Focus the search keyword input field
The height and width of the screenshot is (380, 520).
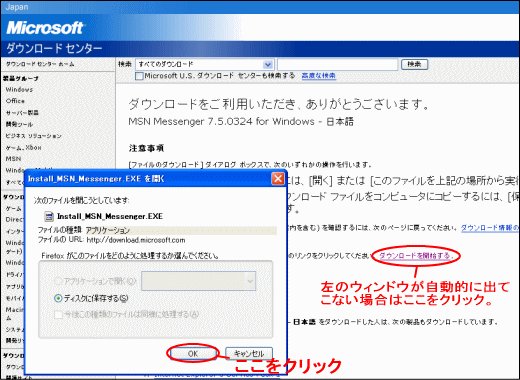337,64
